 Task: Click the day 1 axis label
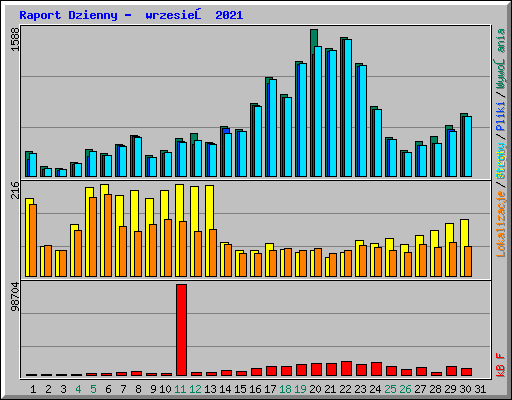pos(33,389)
